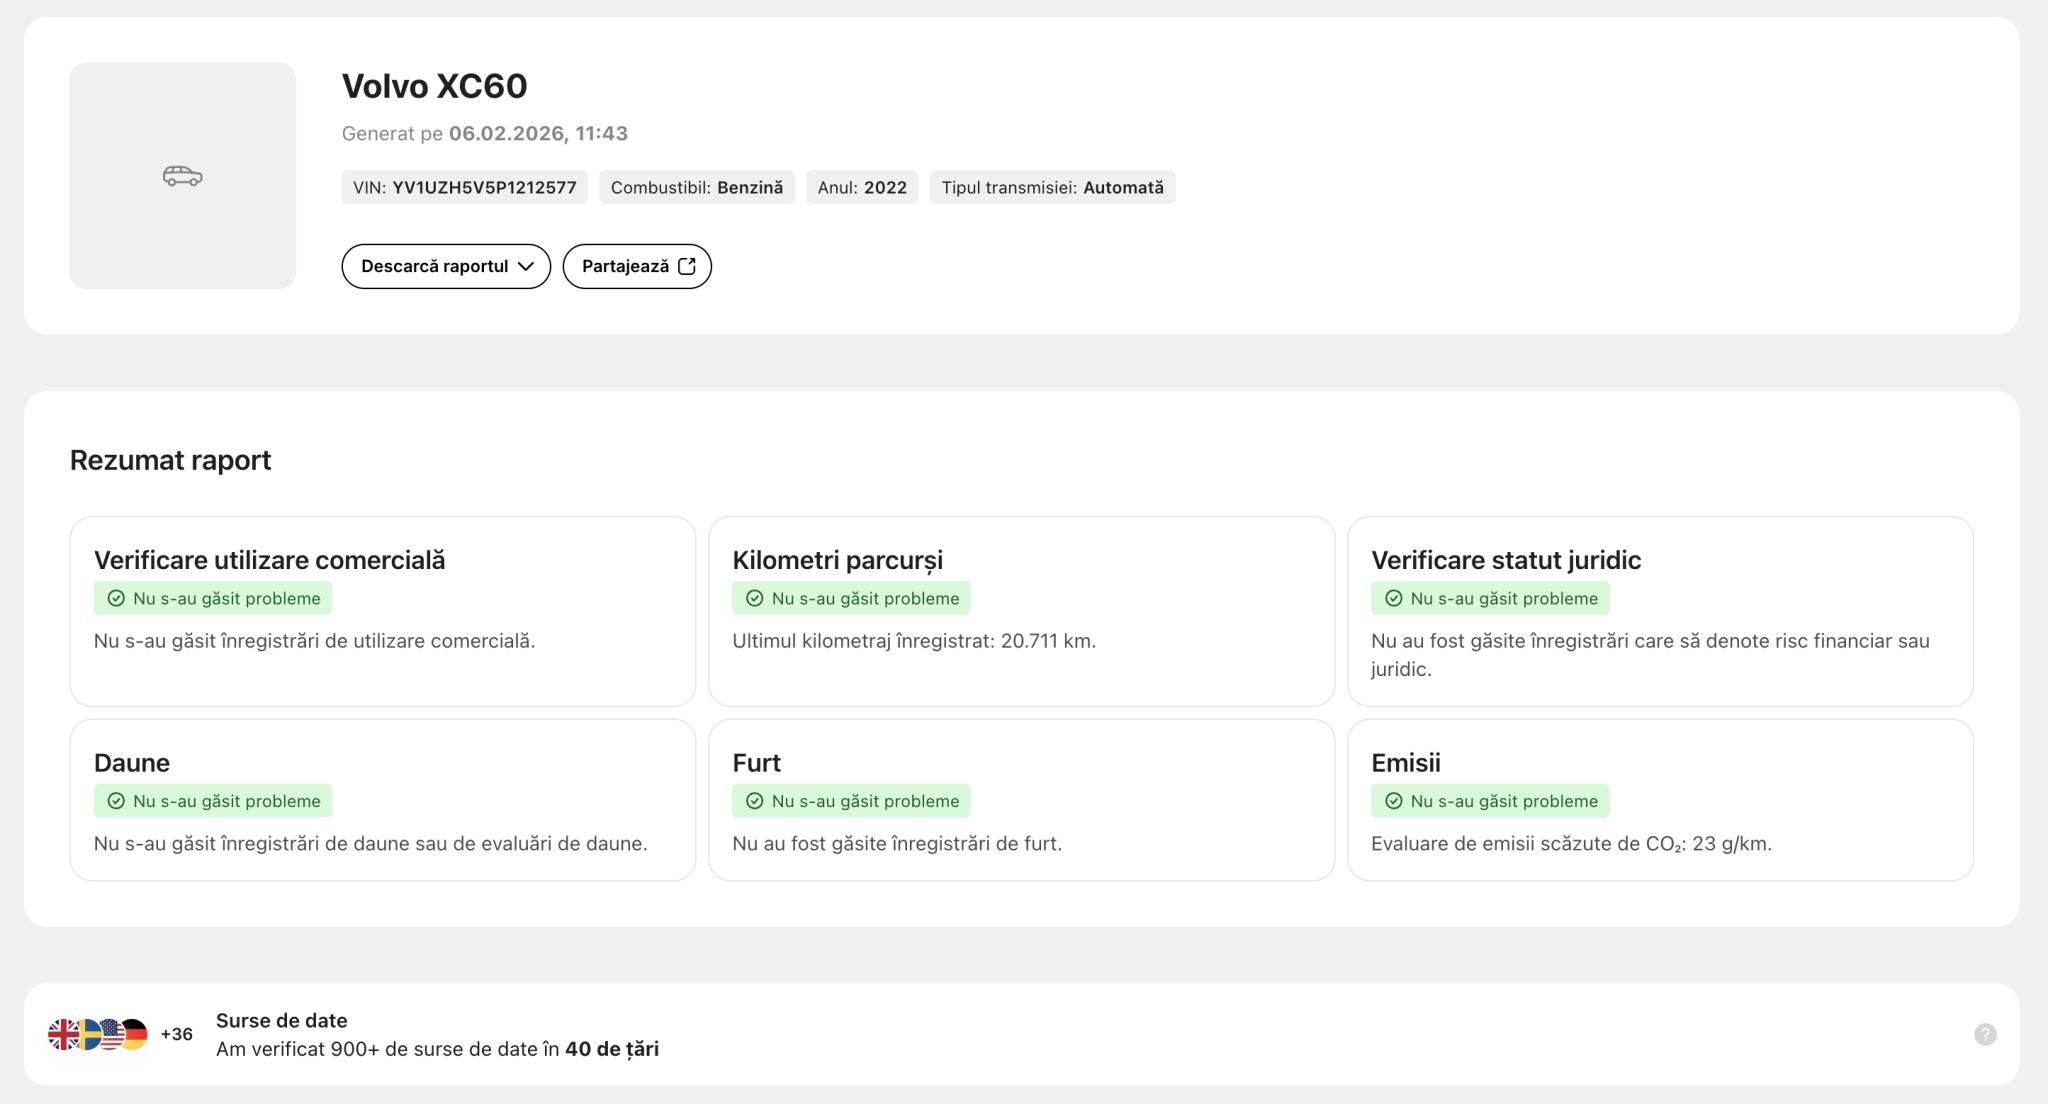Image resolution: width=2048 pixels, height=1104 pixels.
Task: Click the help question mark icon
Action: click(1985, 1035)
